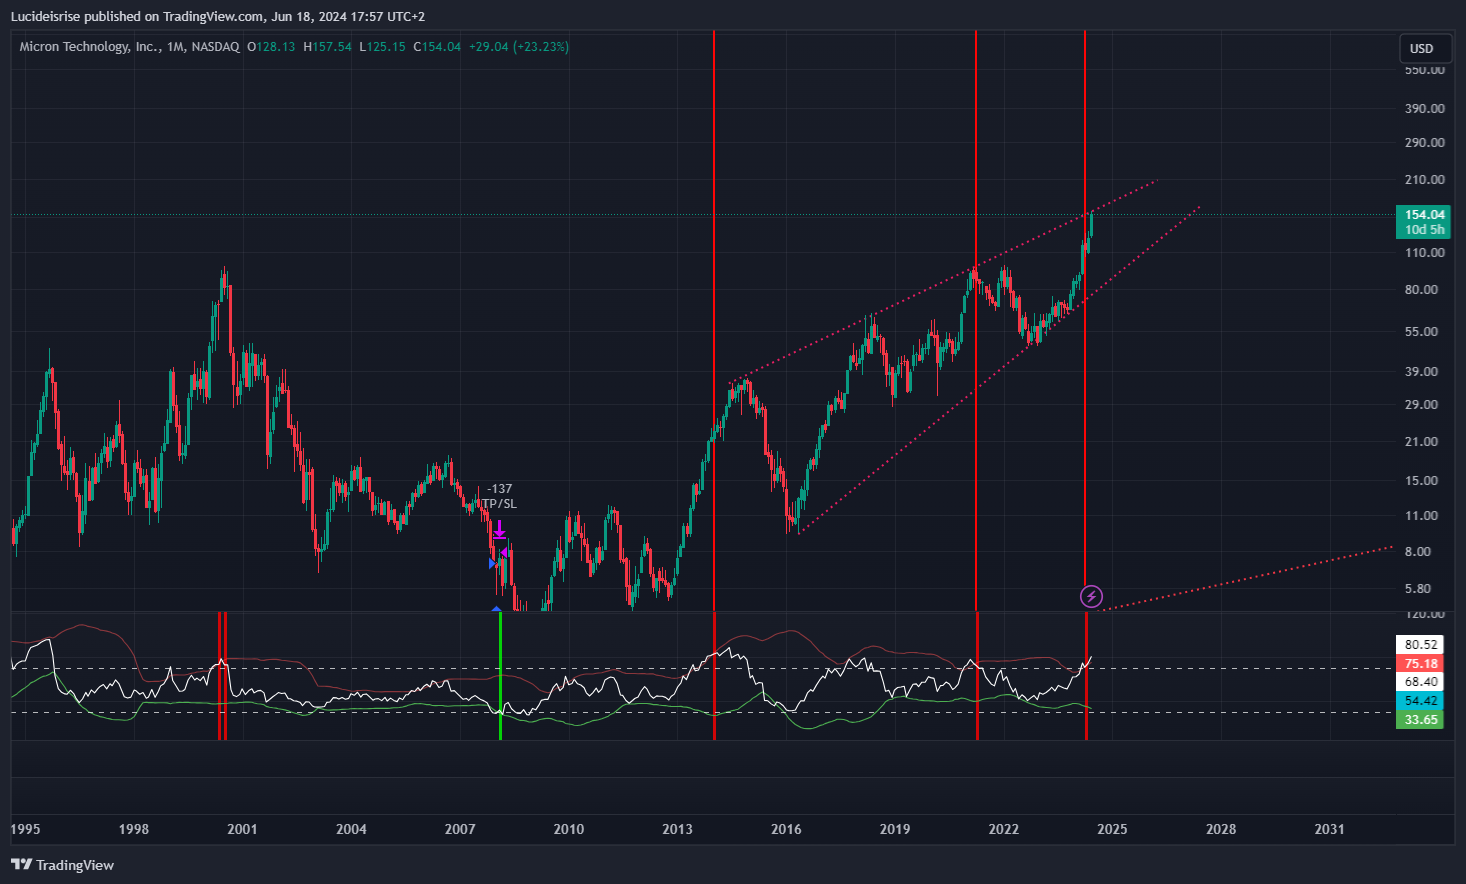
Task: Select the 'TP/SL' label on the chart
Action: click(x=498, y=504)
